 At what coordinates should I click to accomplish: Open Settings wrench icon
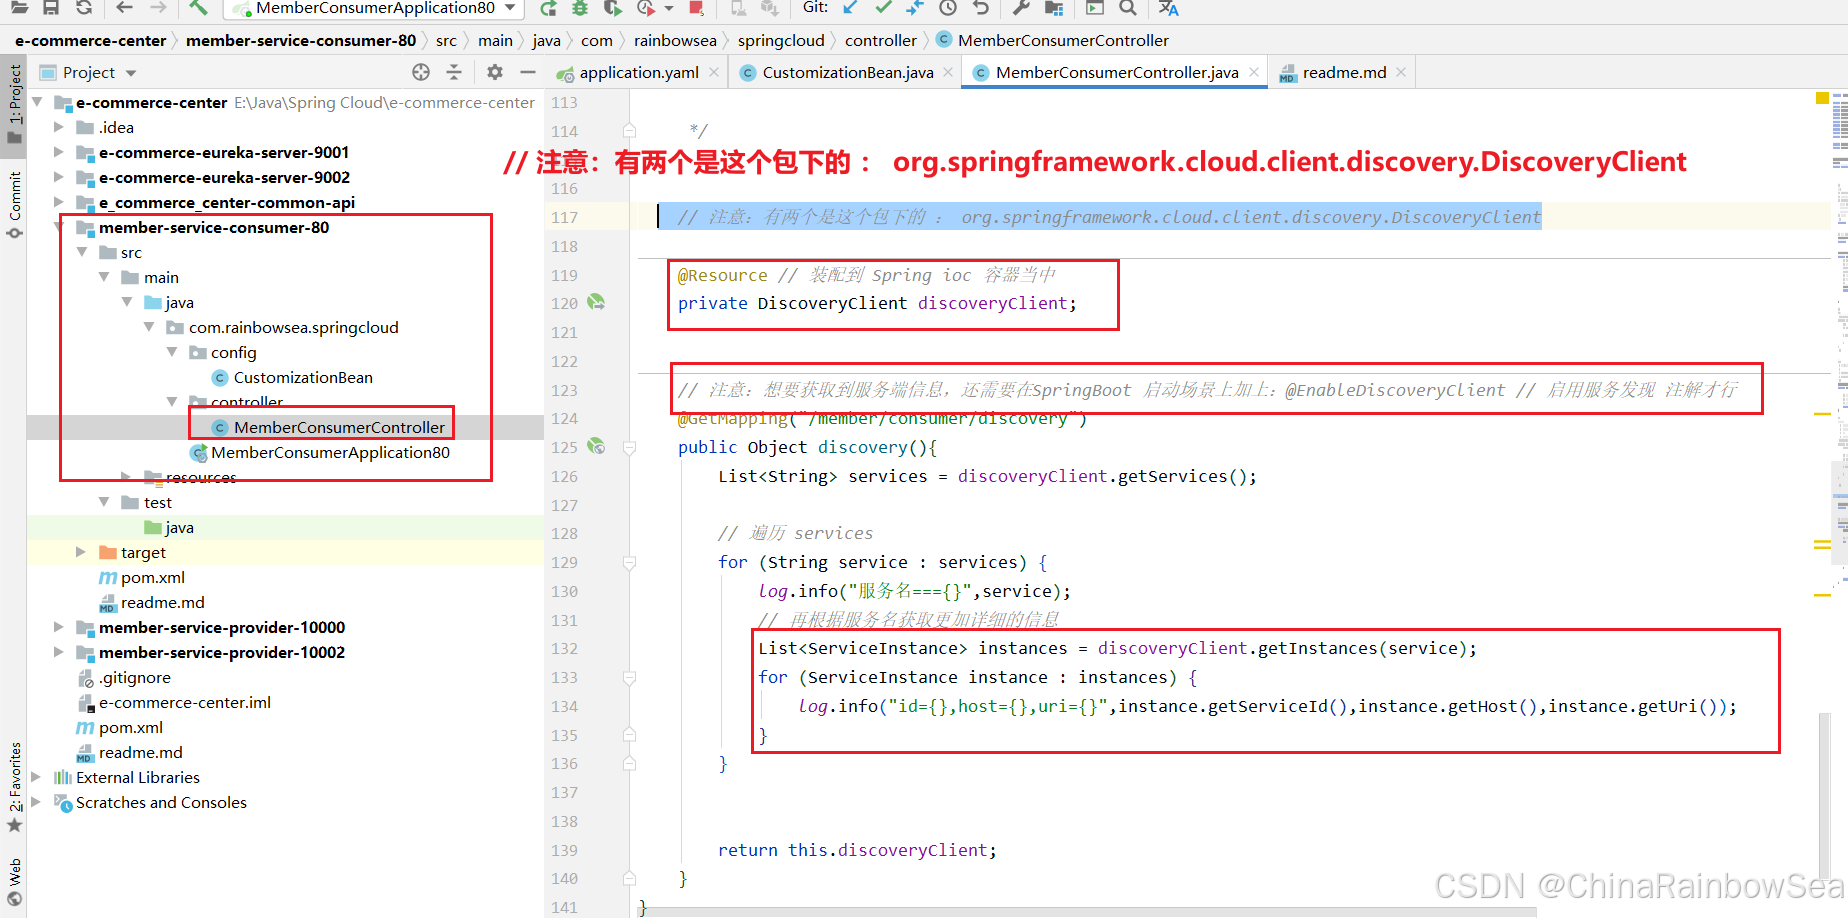pyautogui.click(x=1021, y=8)
